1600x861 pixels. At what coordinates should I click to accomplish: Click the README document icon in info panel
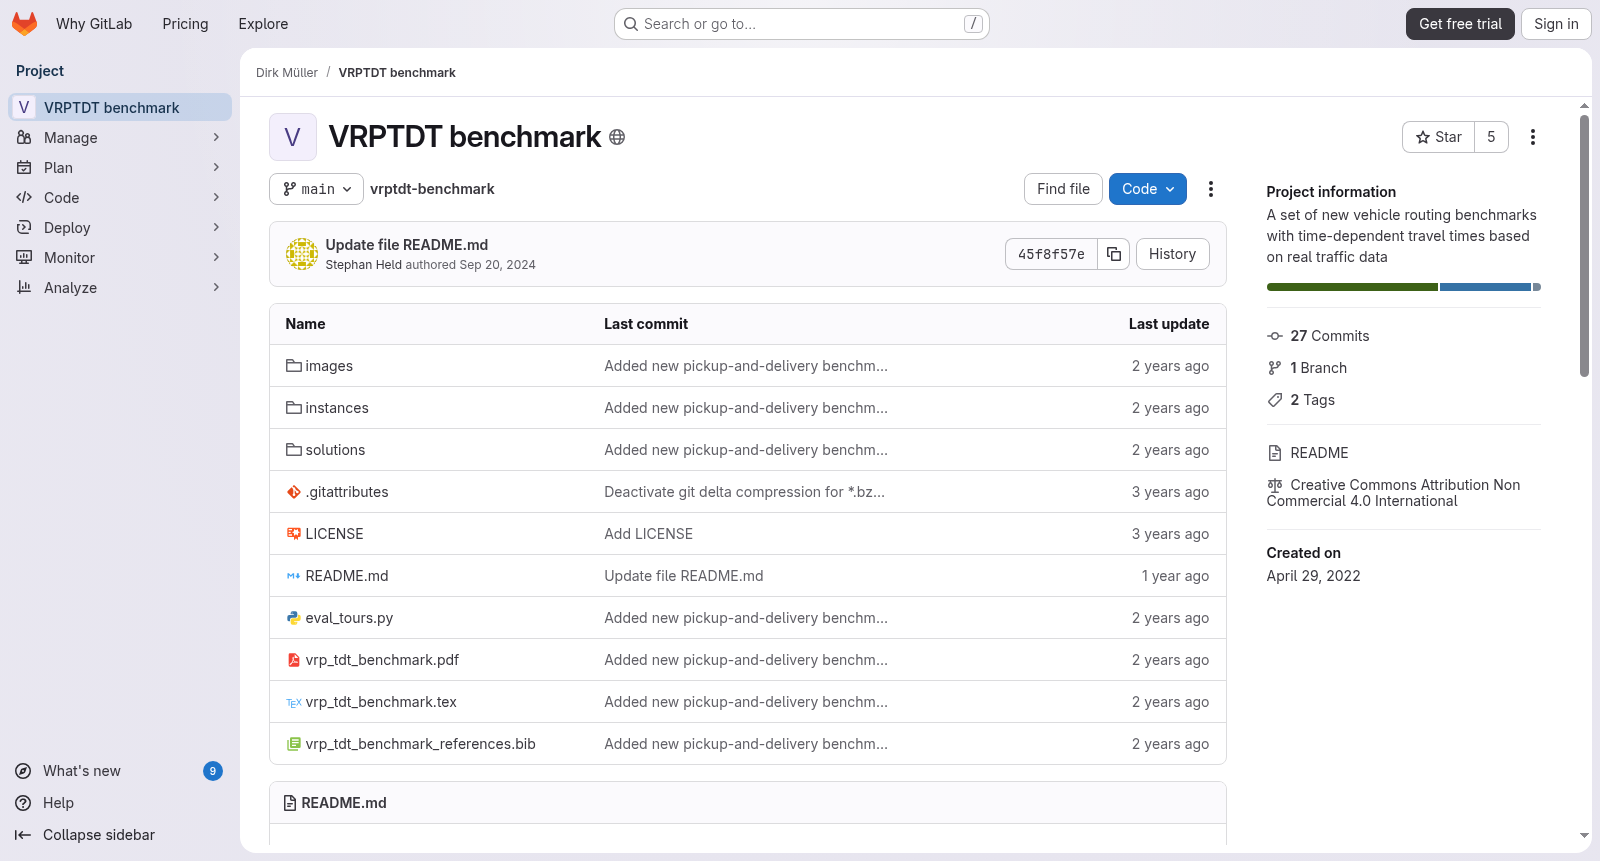pos(1275,453)
